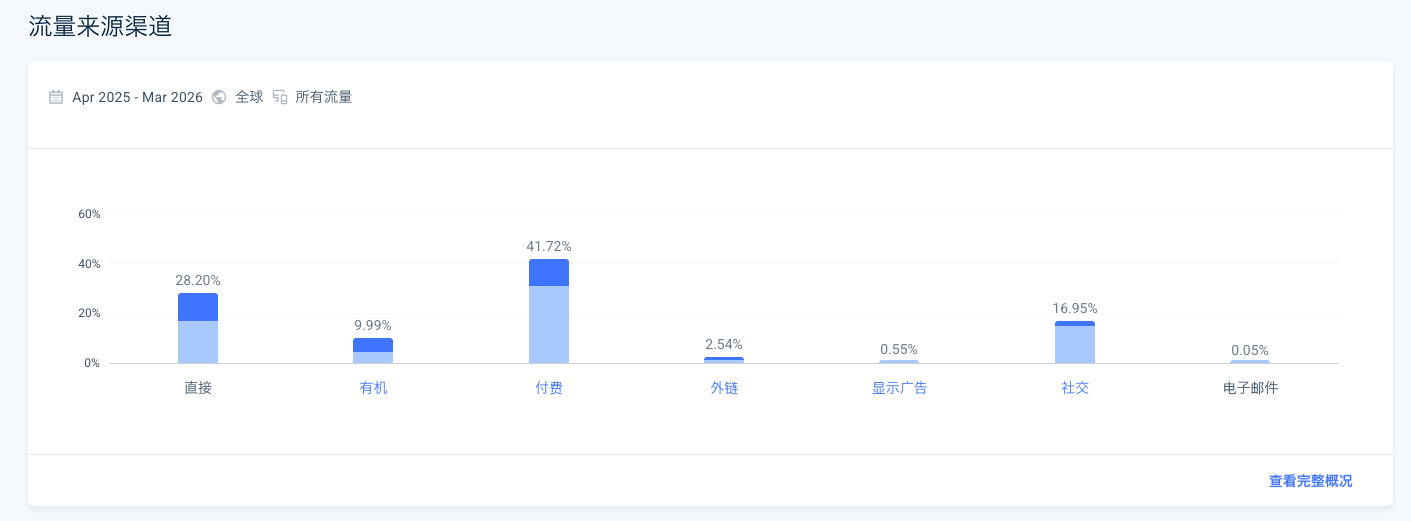Viewport: 1411px width, 521px height.
Task: Open the 显示广告 channel link
Action: pos(899,388)
